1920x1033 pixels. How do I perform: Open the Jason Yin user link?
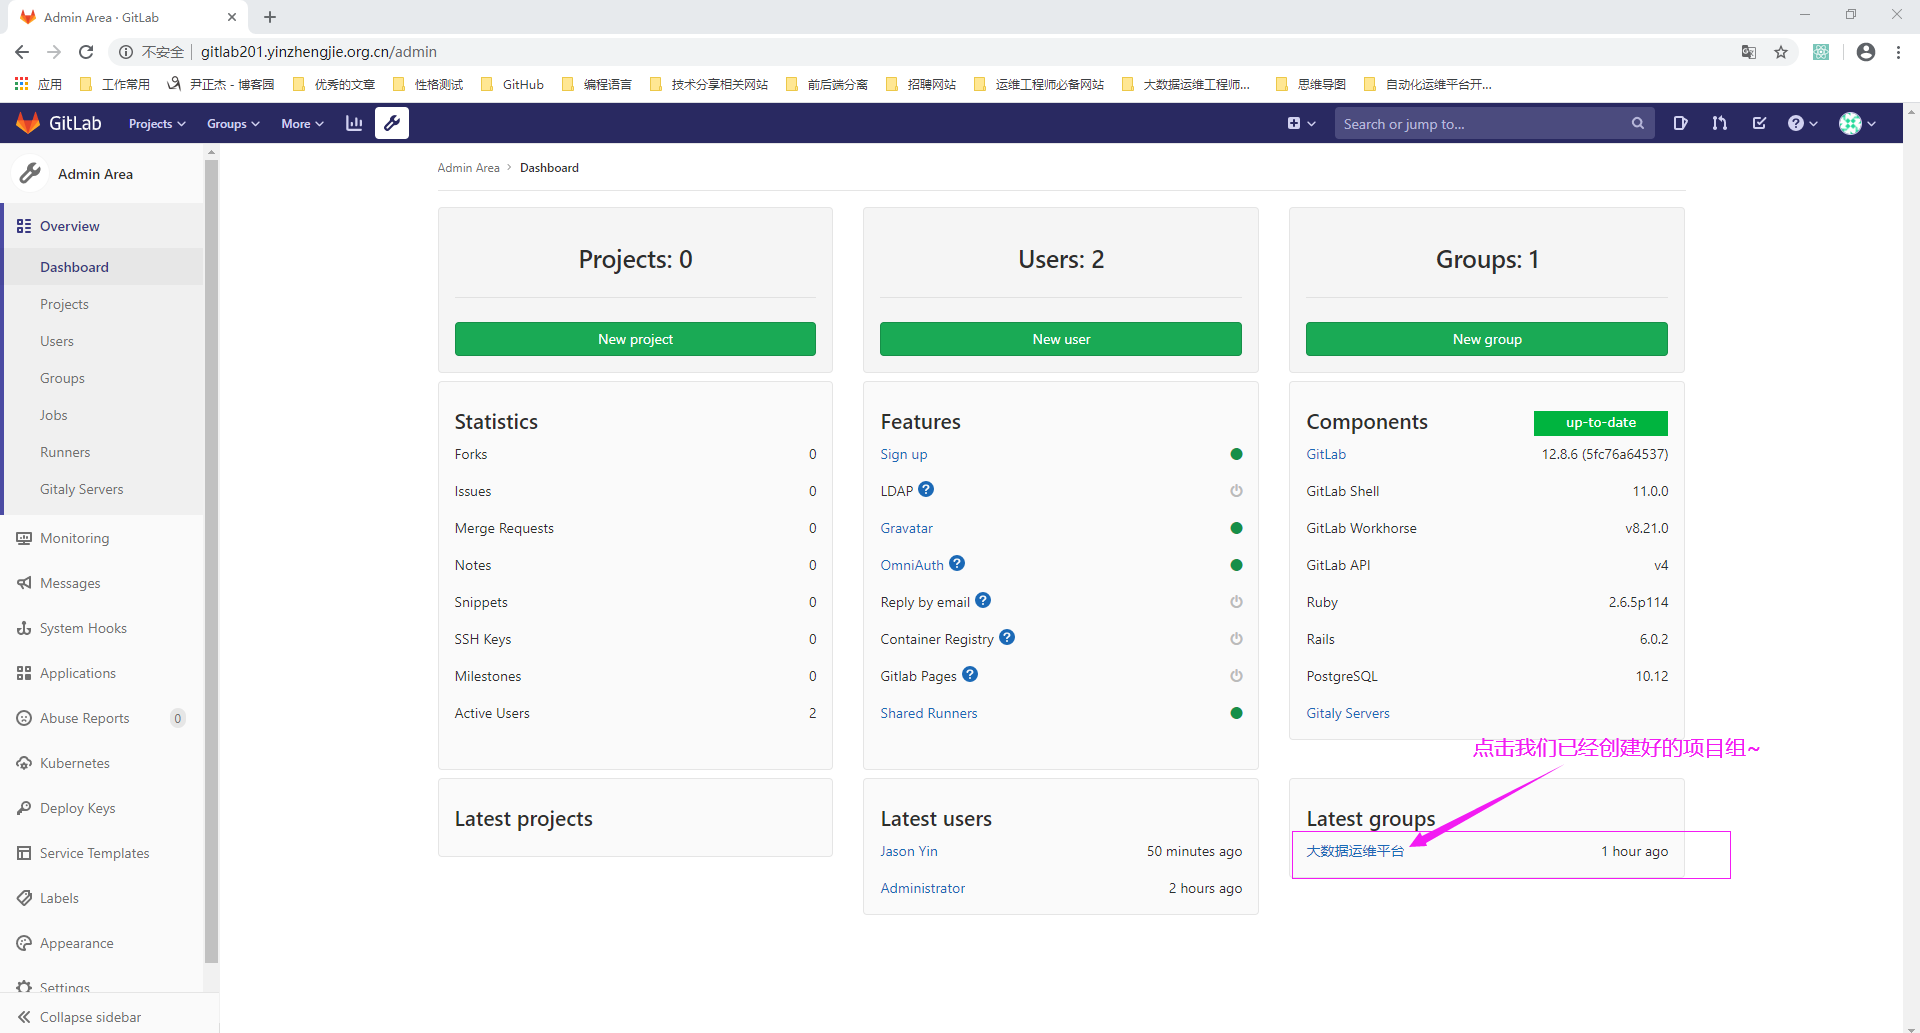tap(909, 851)
